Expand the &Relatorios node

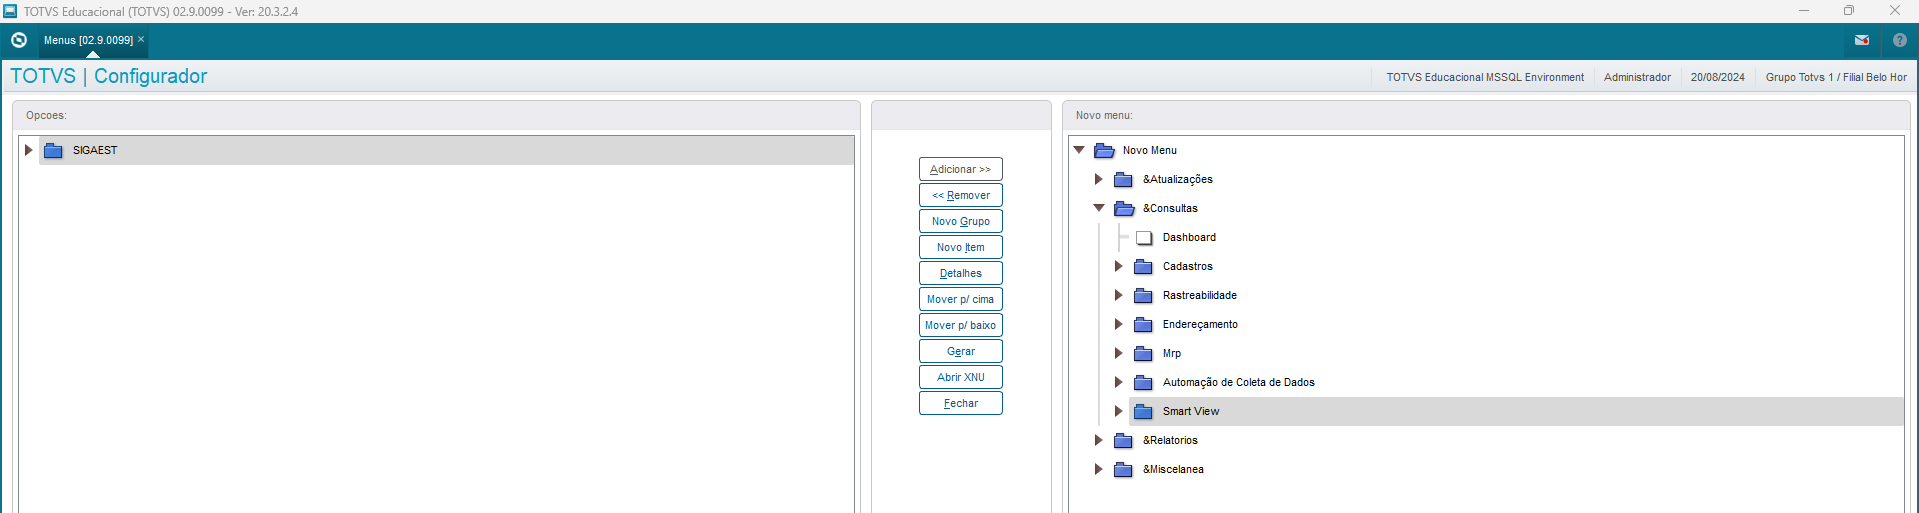(1098, 440)
